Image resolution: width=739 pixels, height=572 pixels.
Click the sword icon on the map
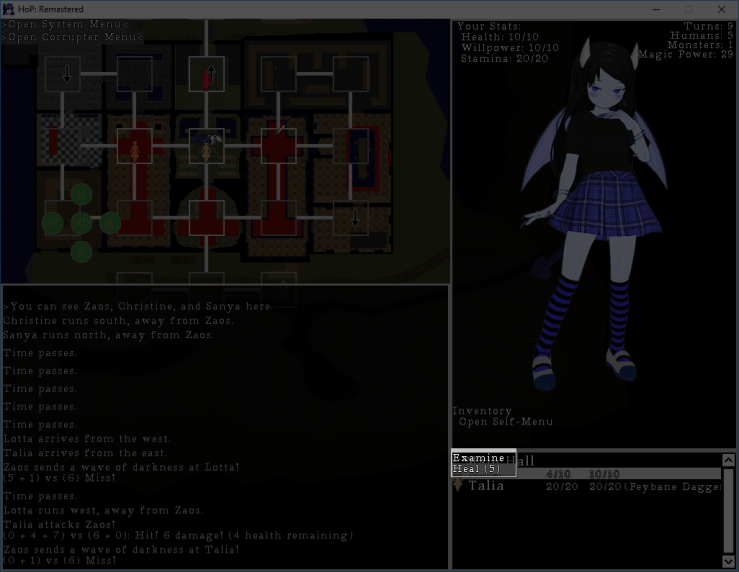(279, 129)
